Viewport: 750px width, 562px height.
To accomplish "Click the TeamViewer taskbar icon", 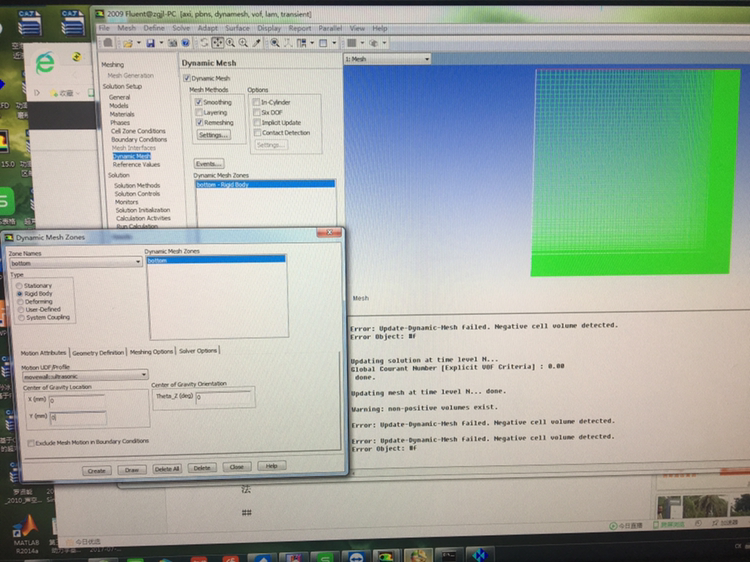I will tap(357, 557).
